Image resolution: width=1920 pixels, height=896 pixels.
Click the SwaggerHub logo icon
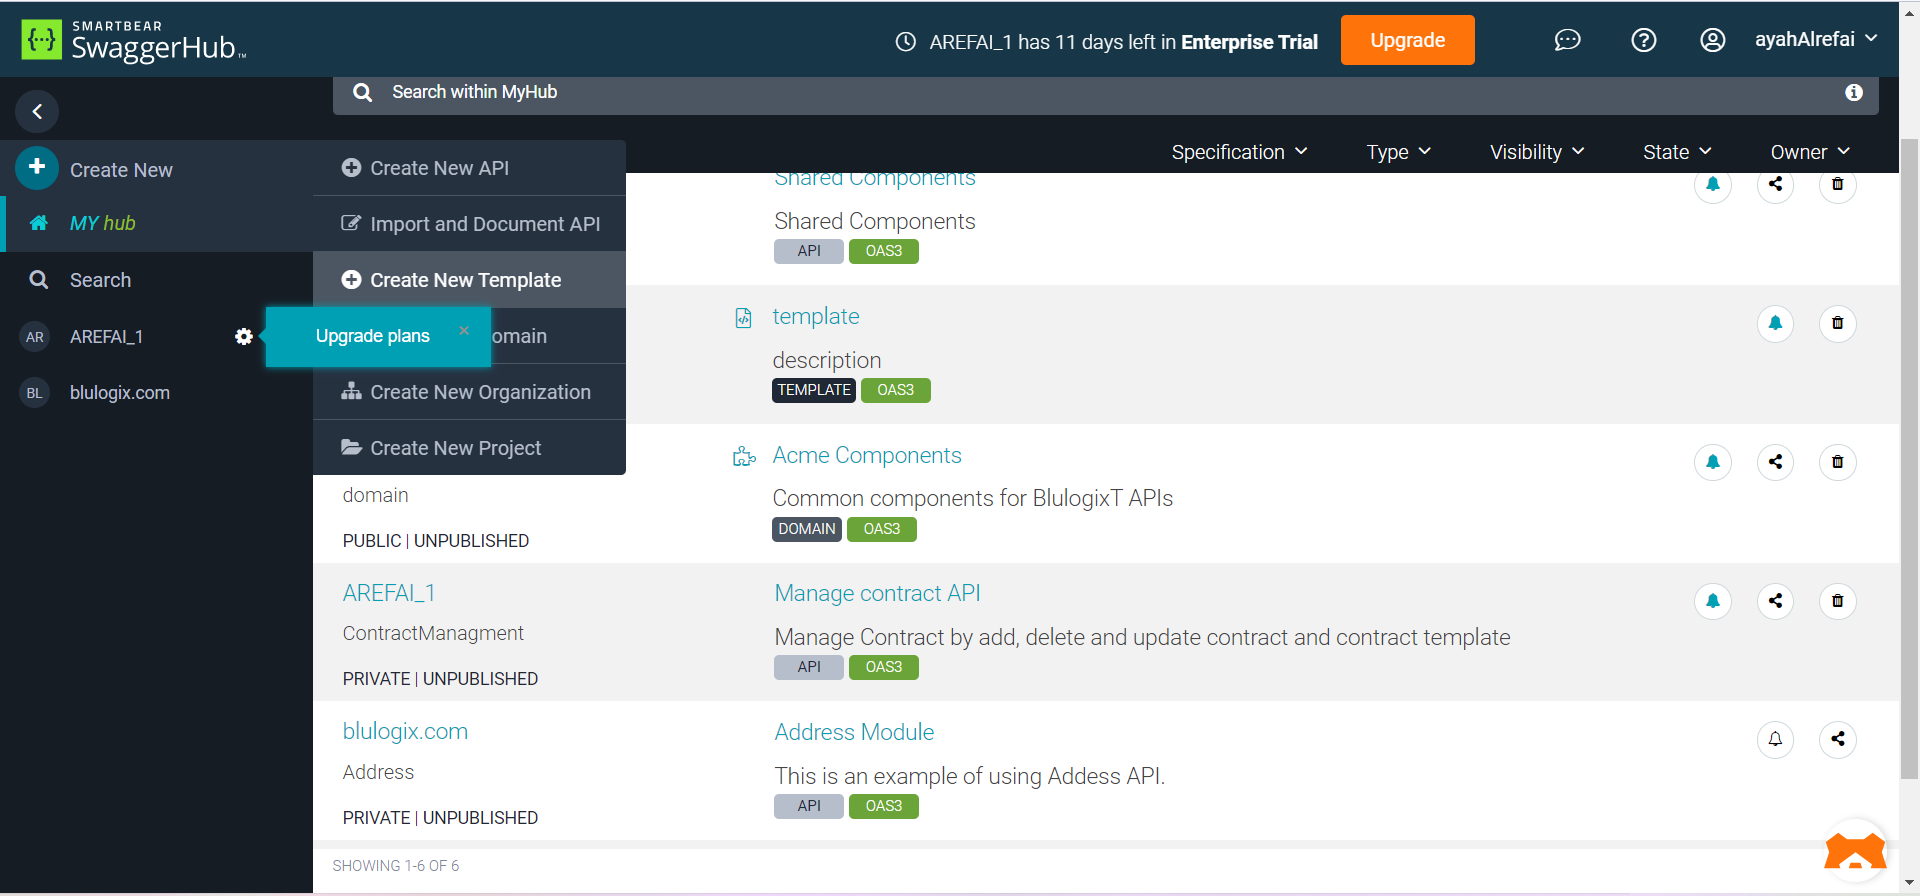(41, 40)
